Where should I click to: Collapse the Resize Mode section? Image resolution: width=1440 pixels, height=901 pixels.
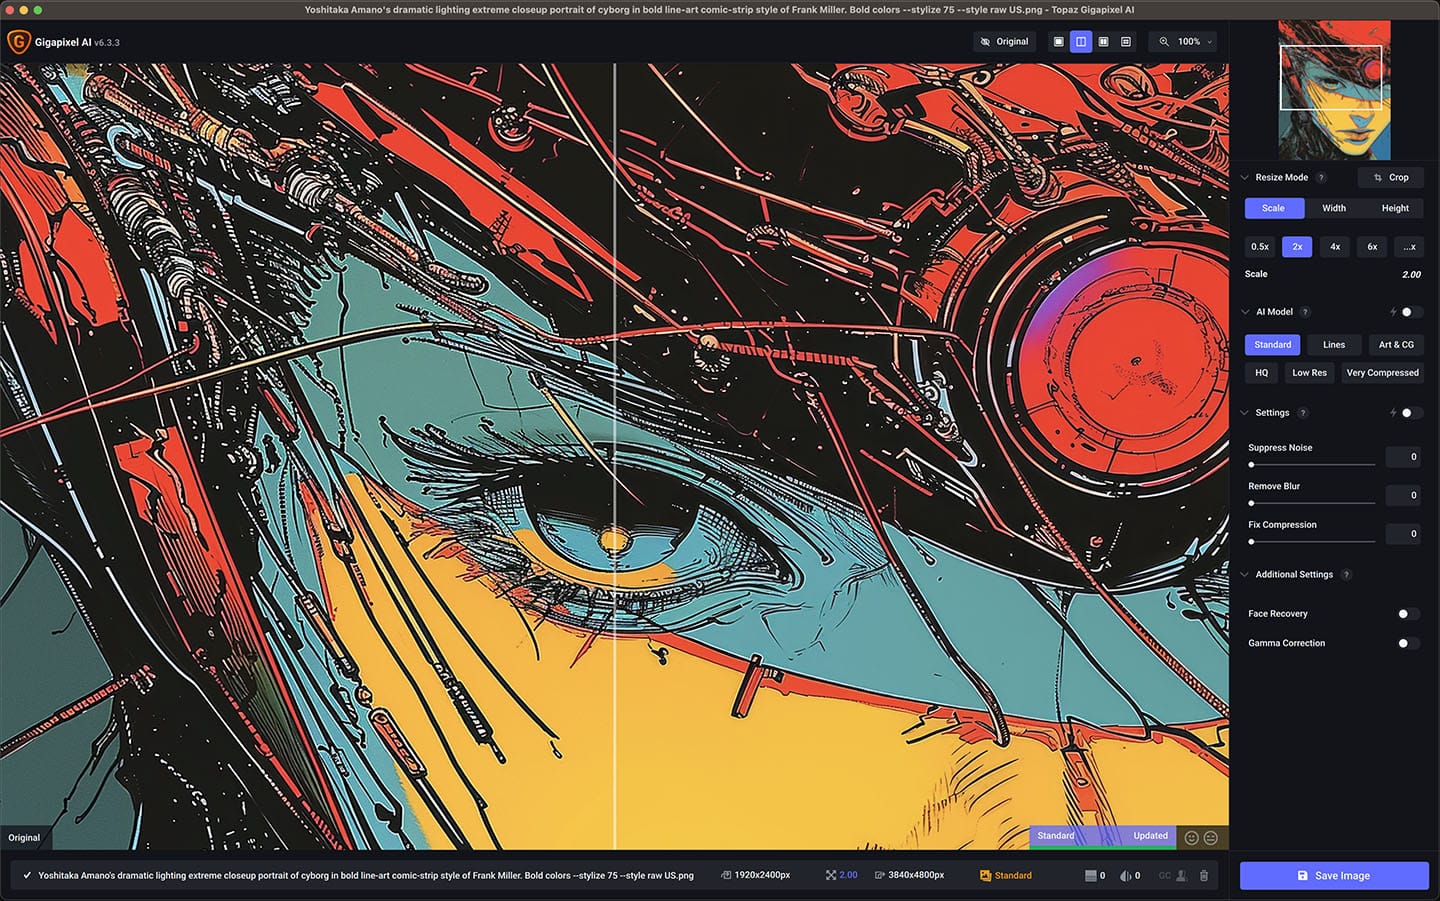coord(1245,178)
